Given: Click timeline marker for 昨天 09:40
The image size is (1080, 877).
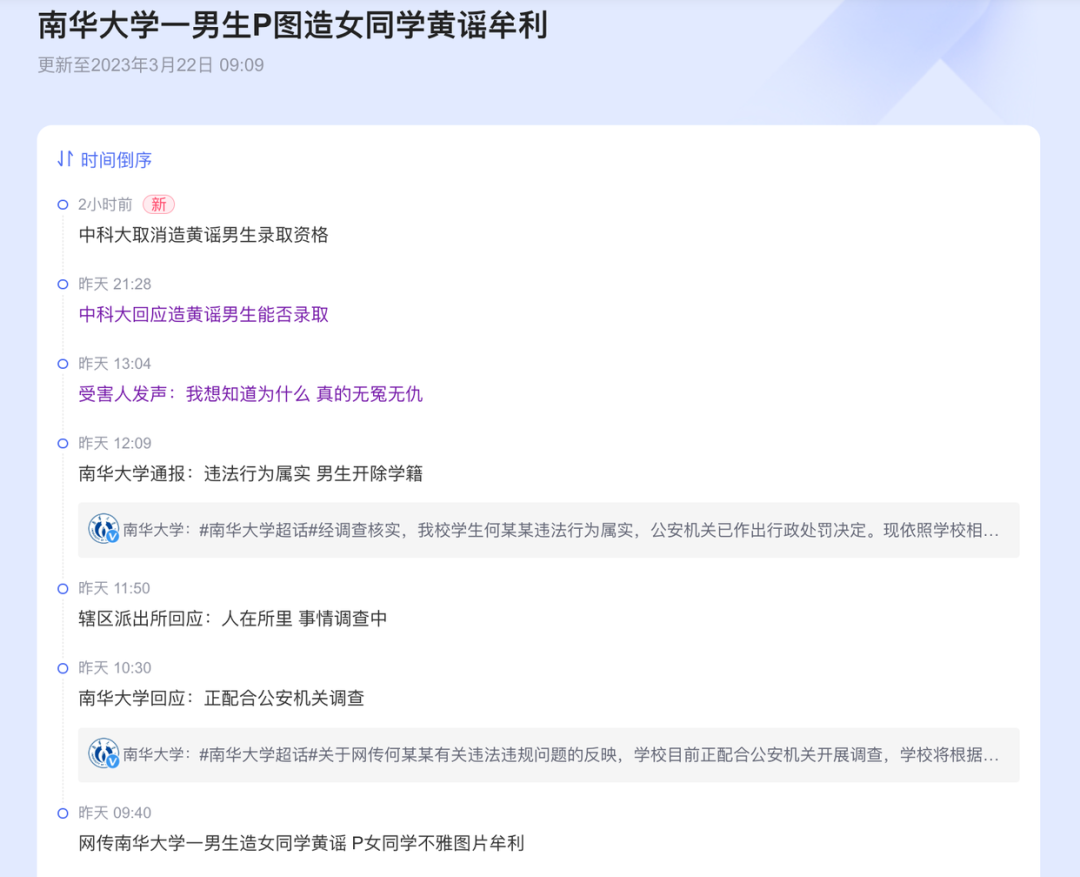Looking at the screenshot, I should [x=63, y=813].
